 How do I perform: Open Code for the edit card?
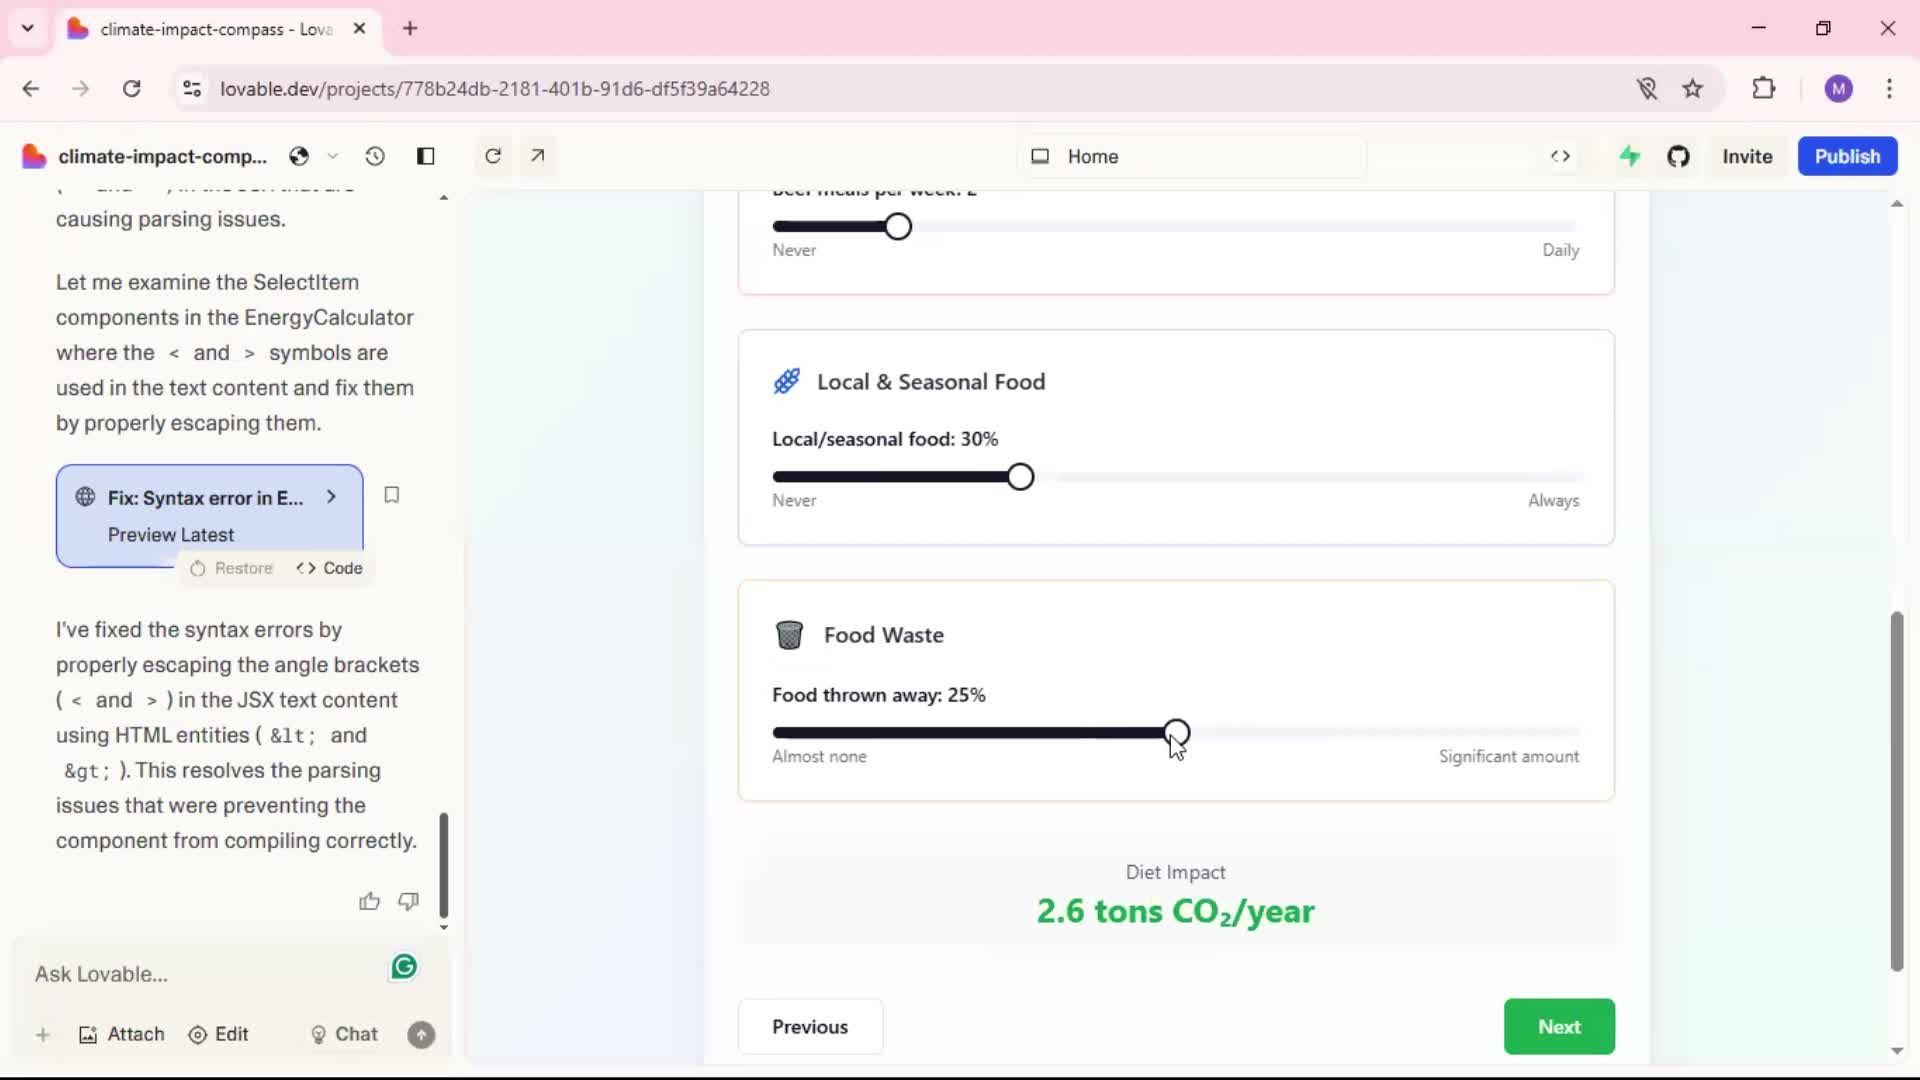point(329,568)
